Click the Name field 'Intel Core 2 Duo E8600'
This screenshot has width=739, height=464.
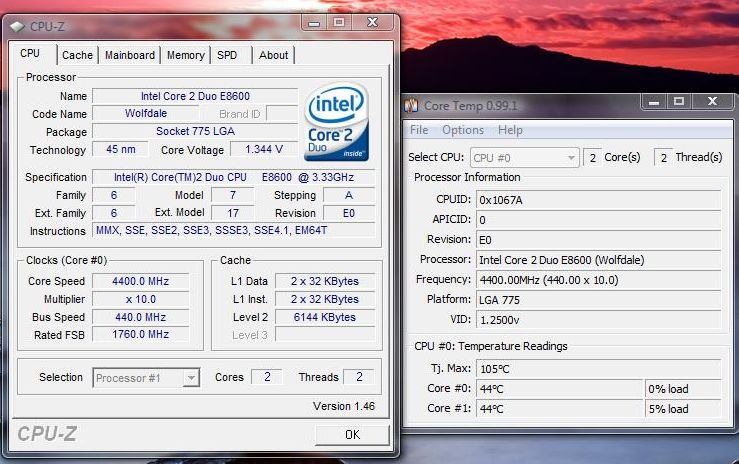point(195,96)
